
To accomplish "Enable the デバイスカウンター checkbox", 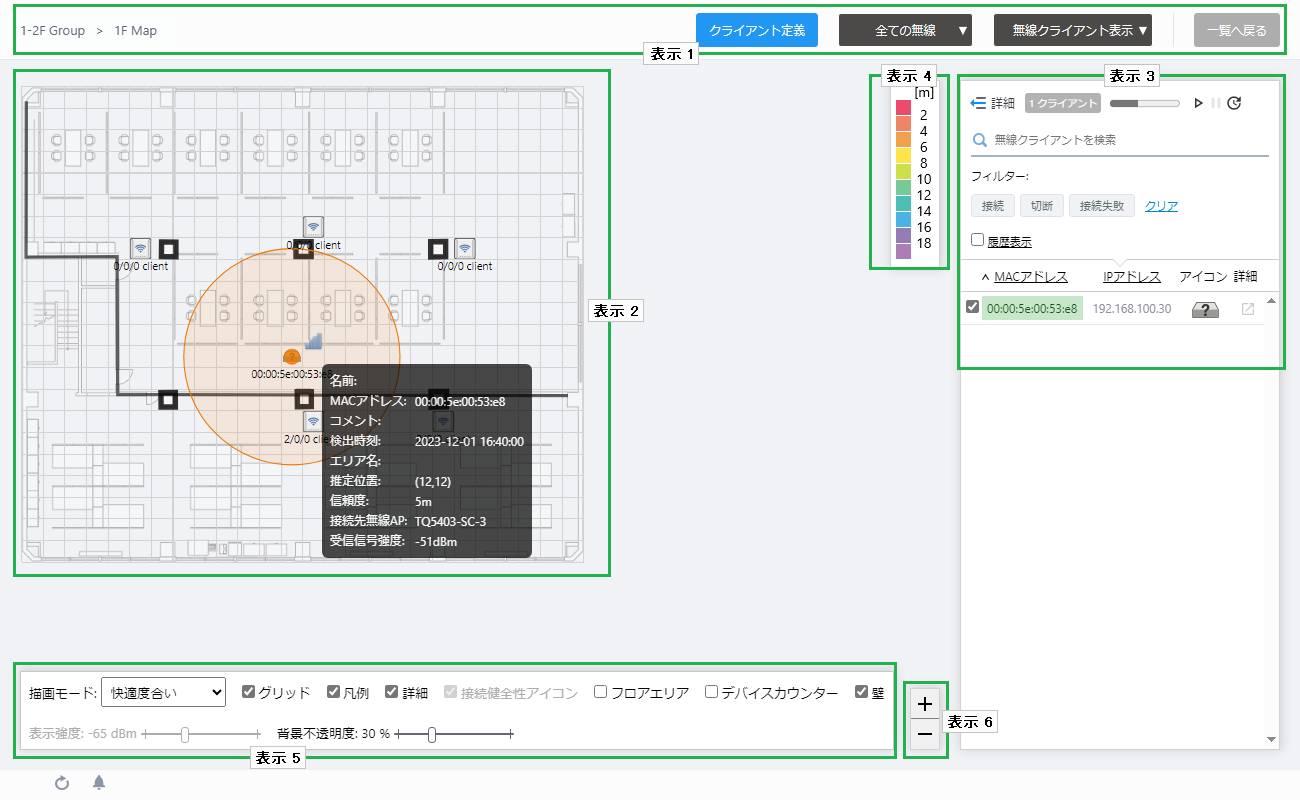I will coord(711,691).
